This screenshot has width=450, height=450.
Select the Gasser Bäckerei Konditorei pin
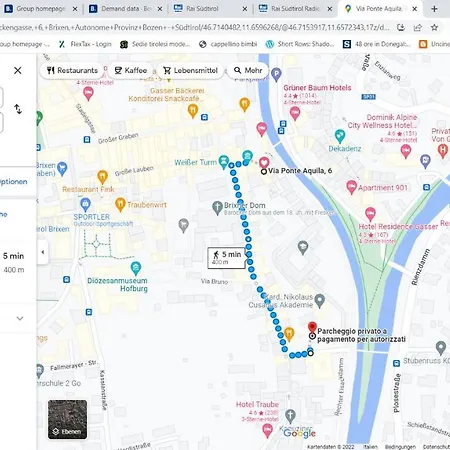[193, 111]
